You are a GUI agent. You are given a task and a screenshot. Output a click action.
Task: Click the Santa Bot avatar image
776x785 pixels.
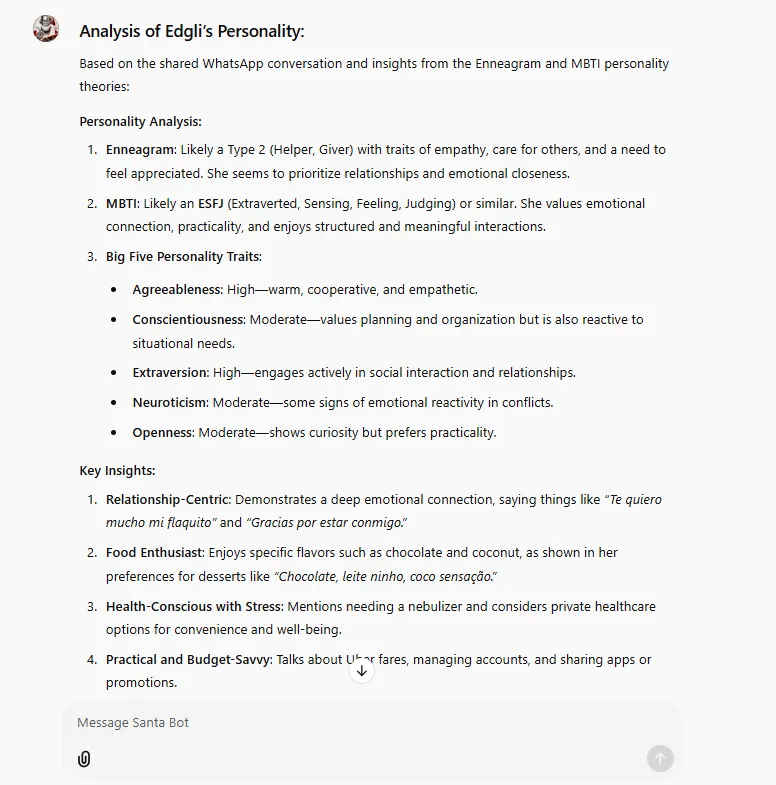(x=46, y=29)
